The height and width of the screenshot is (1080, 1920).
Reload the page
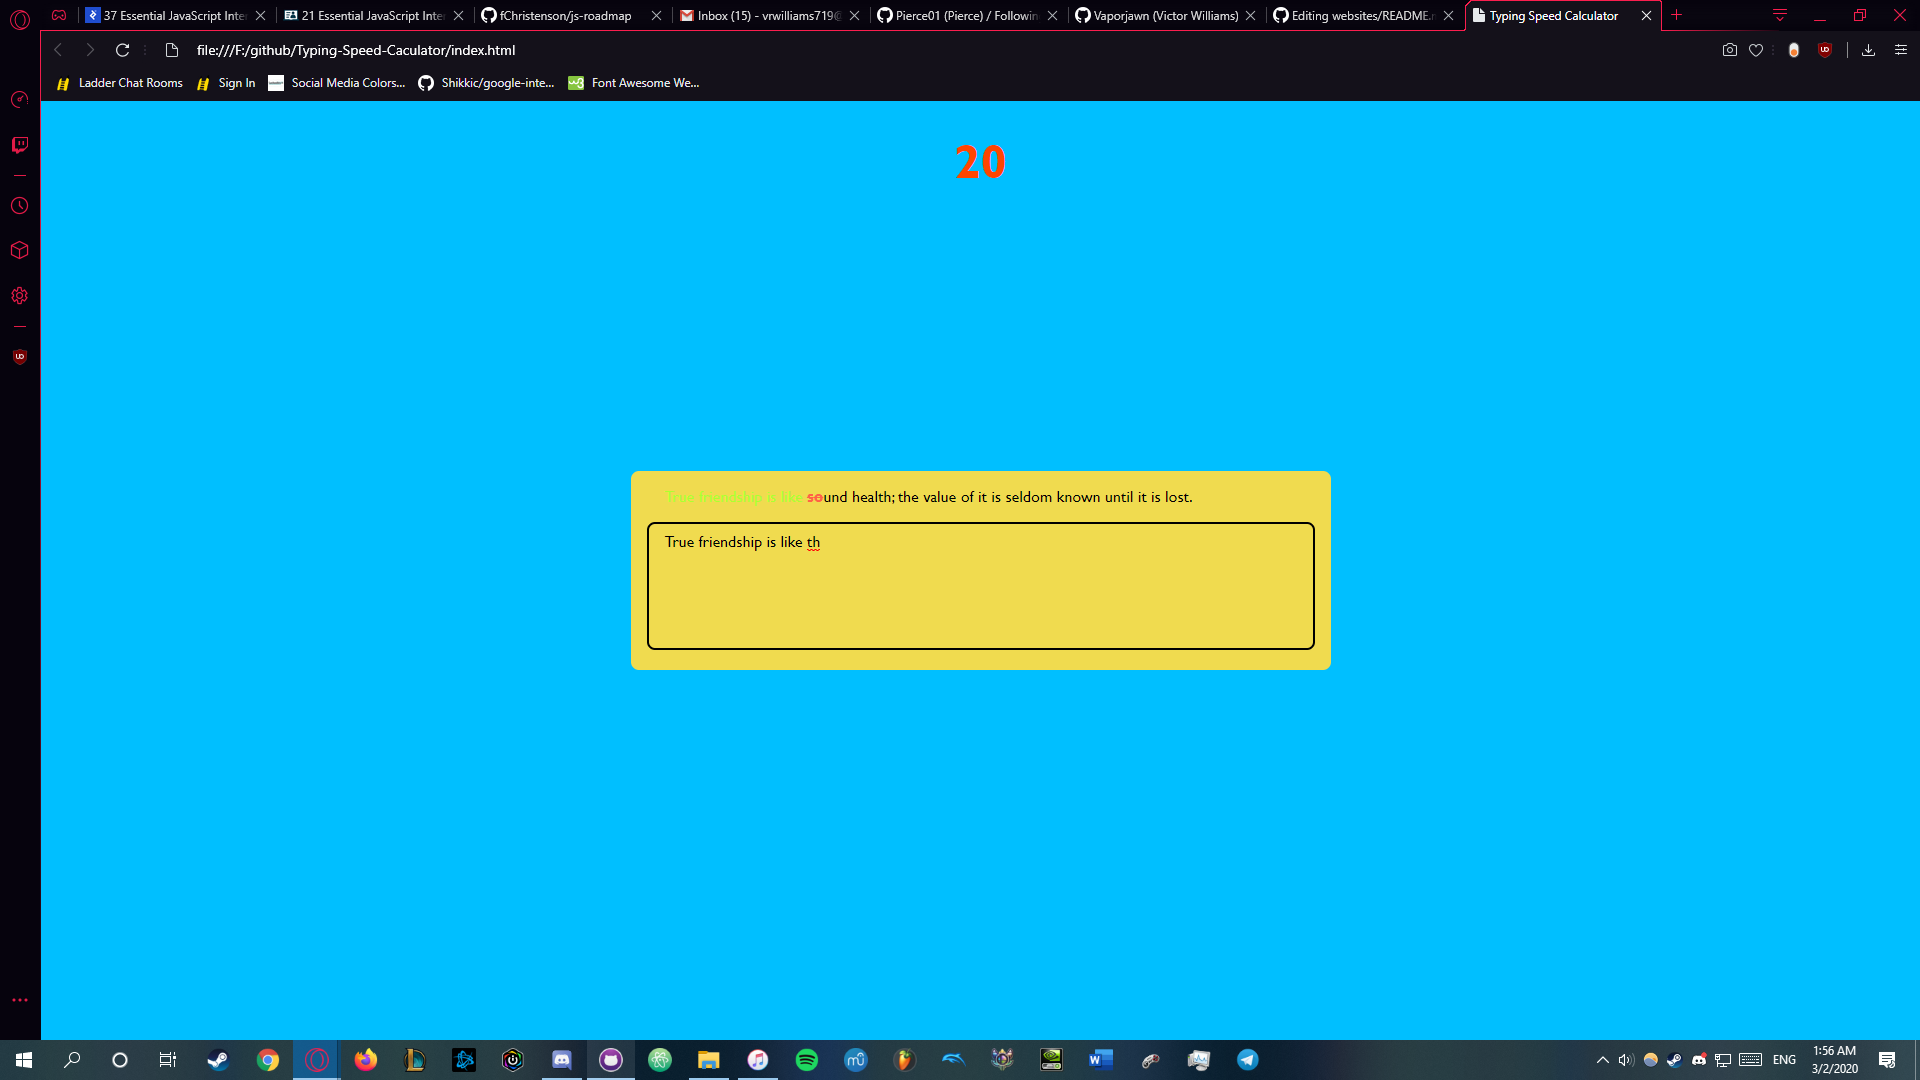[x=122, y=50]
